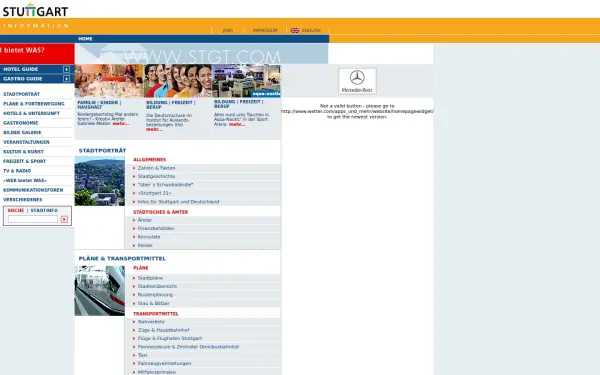Open 'Fahrzeugvermietungen' link
This screenshot has height=375, width=600.
pyautogui.click(x=164, y=364)
